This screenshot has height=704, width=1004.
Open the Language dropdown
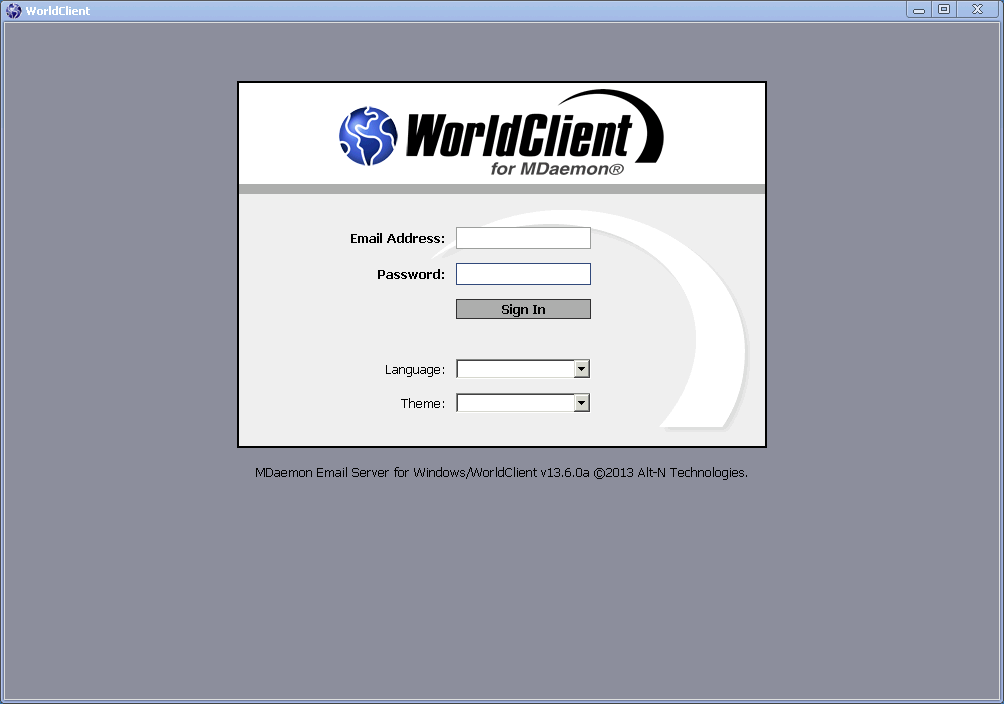coord(523,369)
